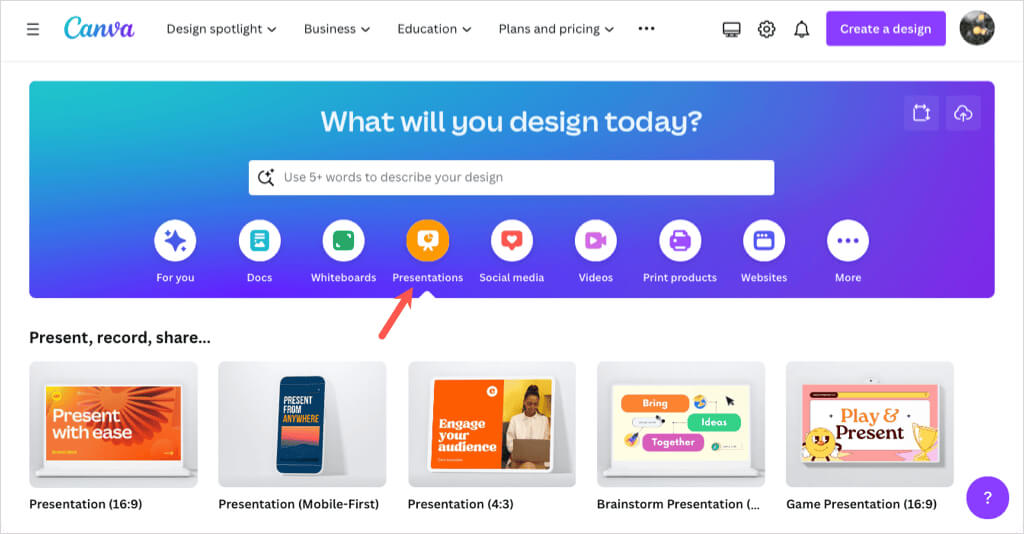
Task: Open the hamburger menu icon
Action: pyautogui.click(x=33, y=29)
